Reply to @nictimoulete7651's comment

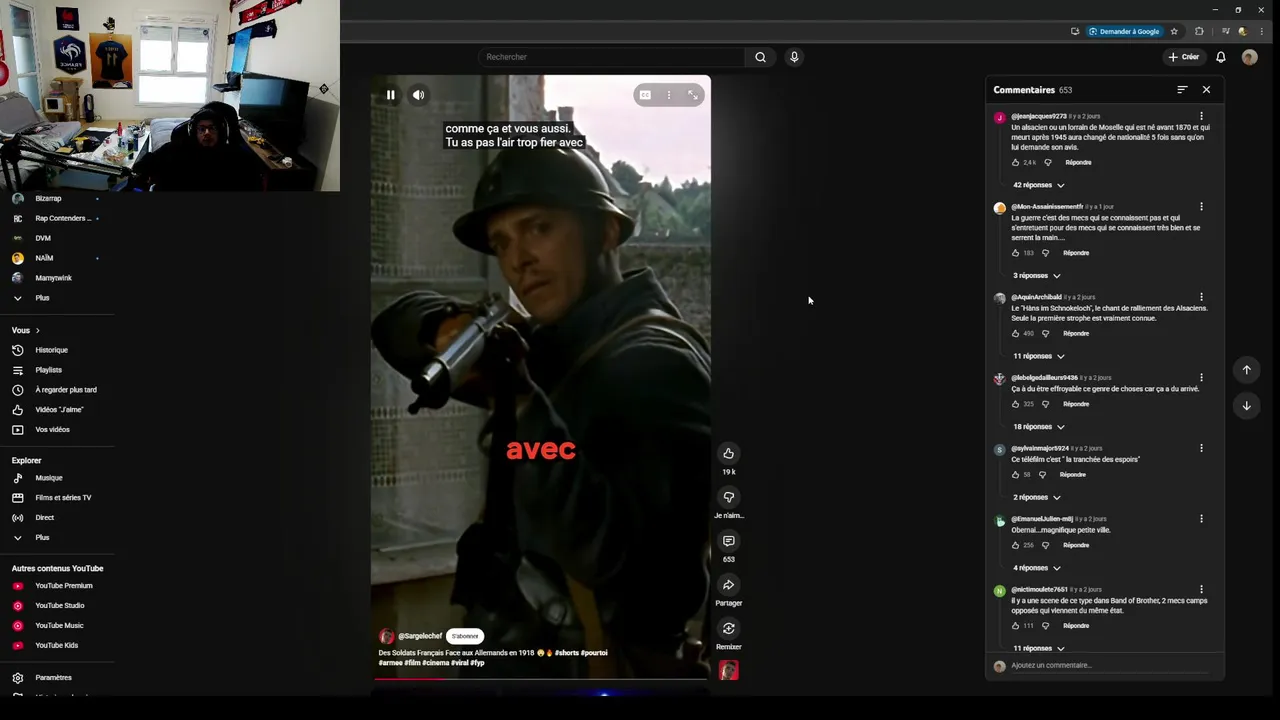[x=1076, y=626]
